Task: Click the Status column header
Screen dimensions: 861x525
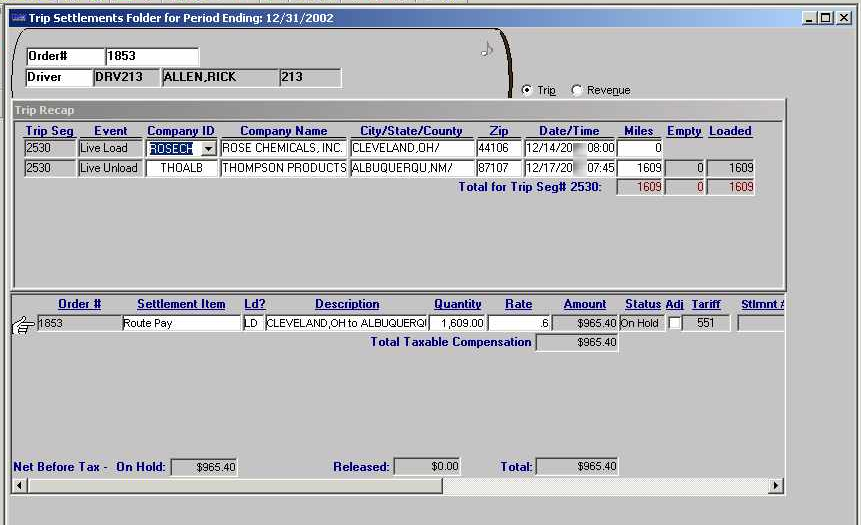Action: tap(643, 304)
